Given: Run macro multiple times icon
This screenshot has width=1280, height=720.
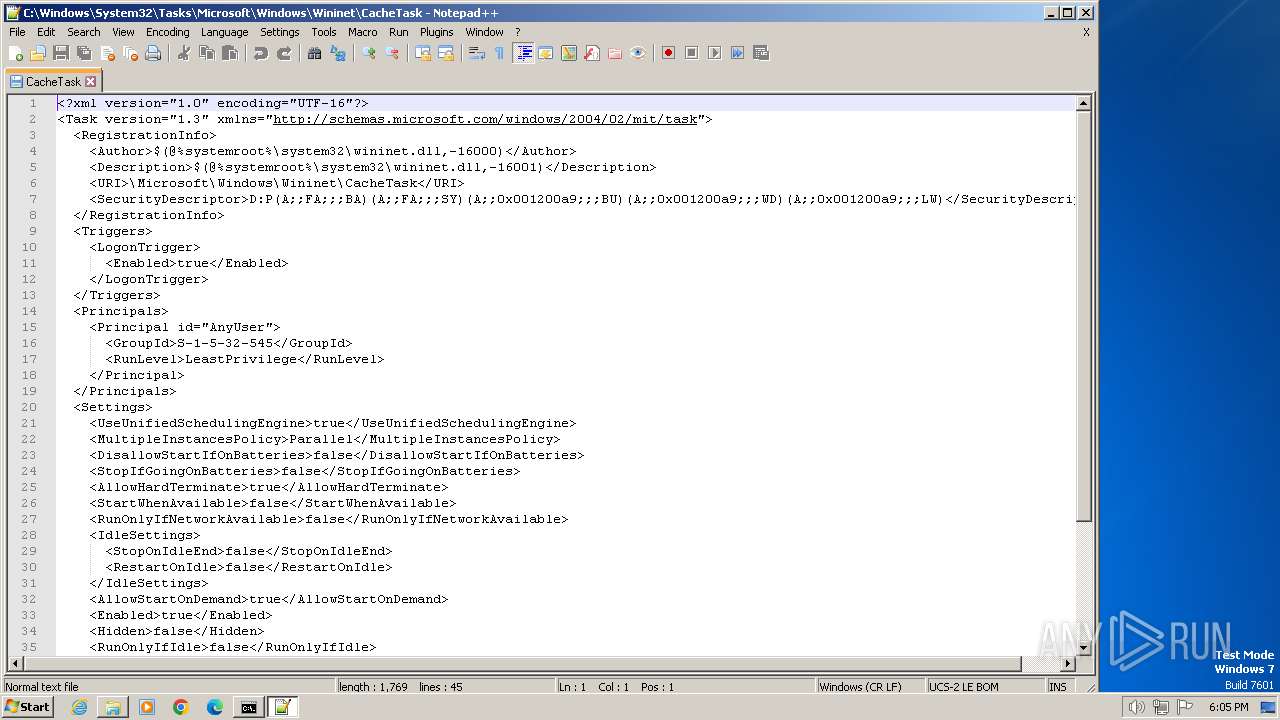Looking at the screenshot, I should [x=737, y=53].
